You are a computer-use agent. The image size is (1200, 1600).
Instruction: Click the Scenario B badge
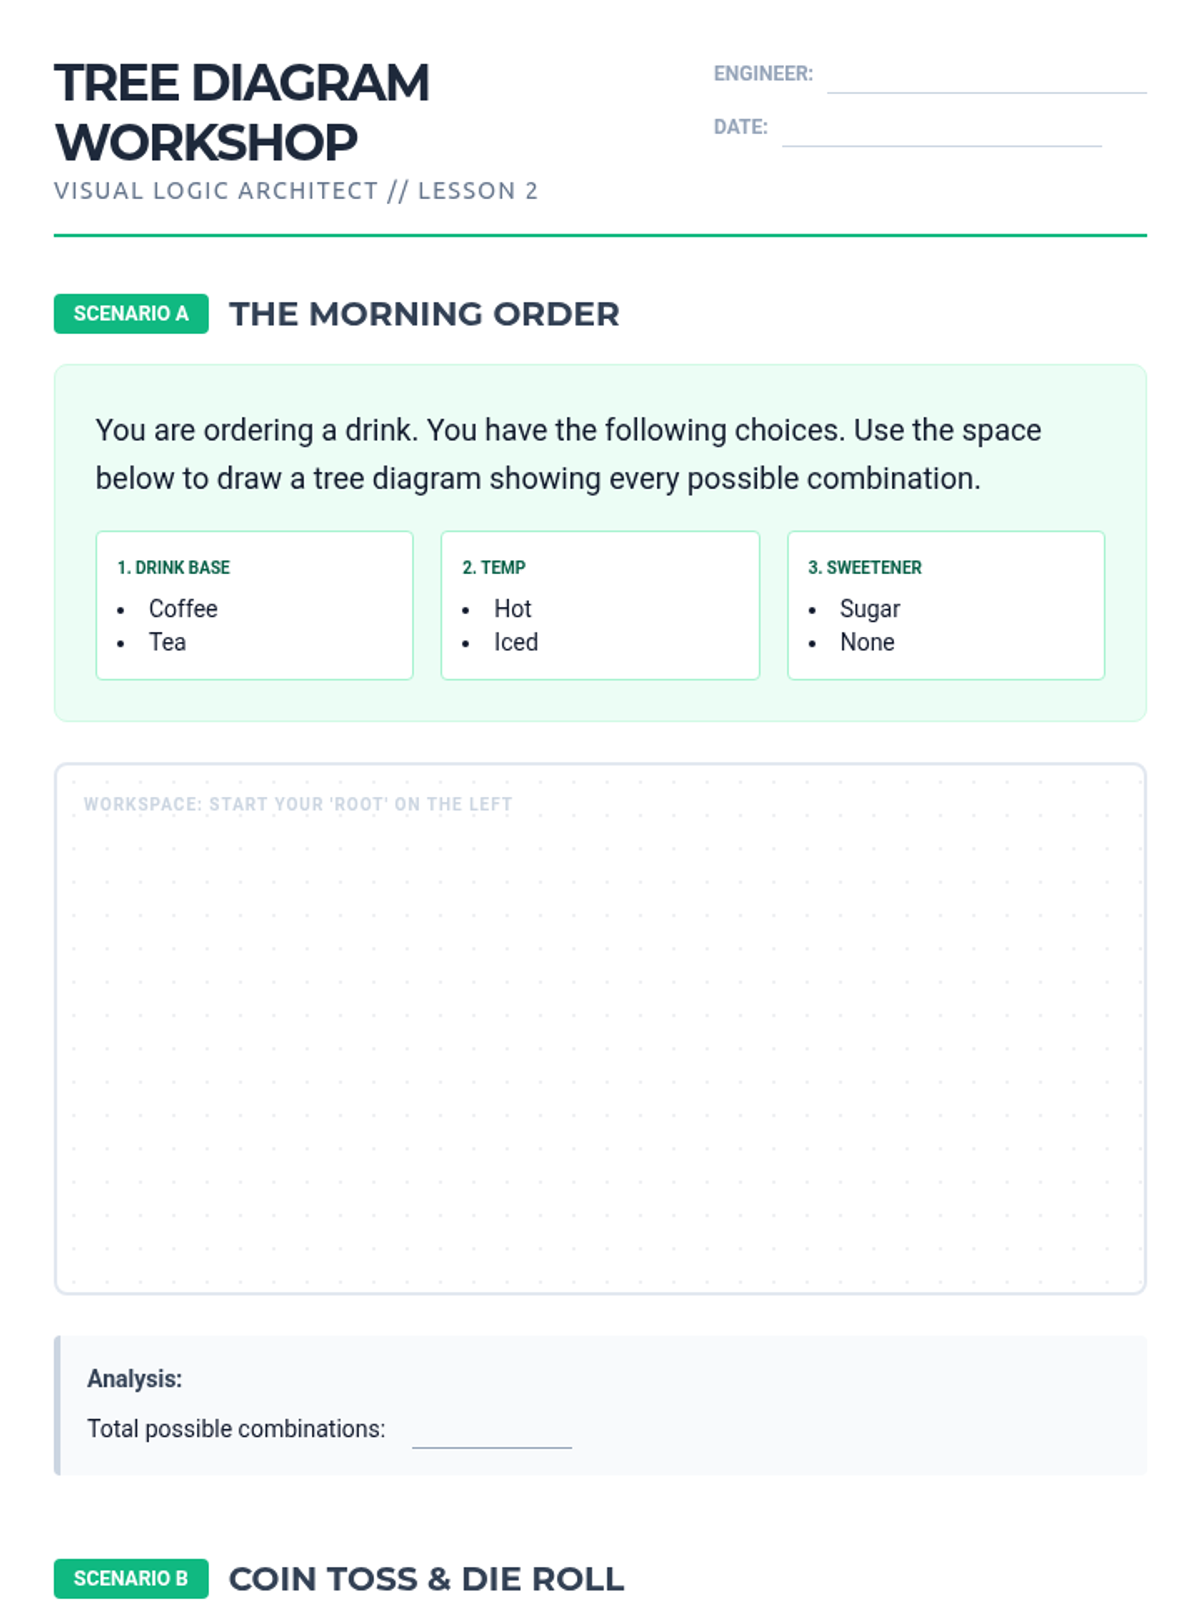[131, 1578]
